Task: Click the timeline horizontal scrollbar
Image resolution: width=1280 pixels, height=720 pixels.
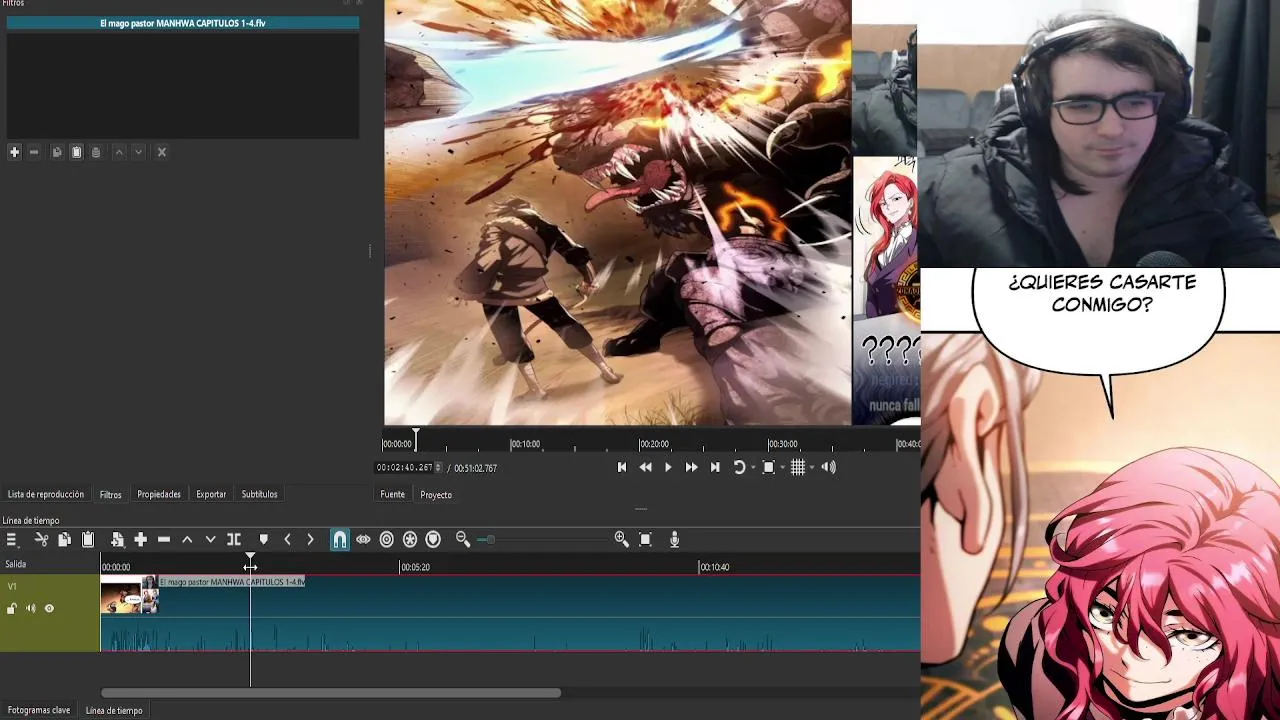Action: [331, 692]
